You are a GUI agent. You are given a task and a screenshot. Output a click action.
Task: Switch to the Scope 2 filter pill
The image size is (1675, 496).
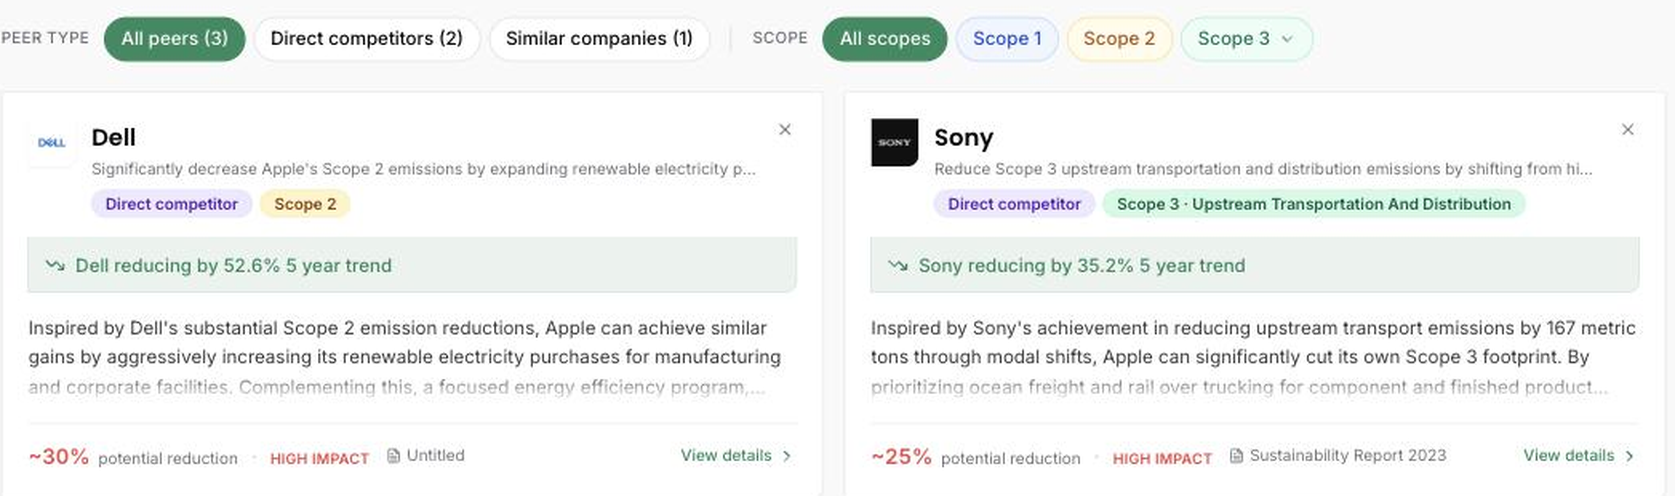(1119, 39)
